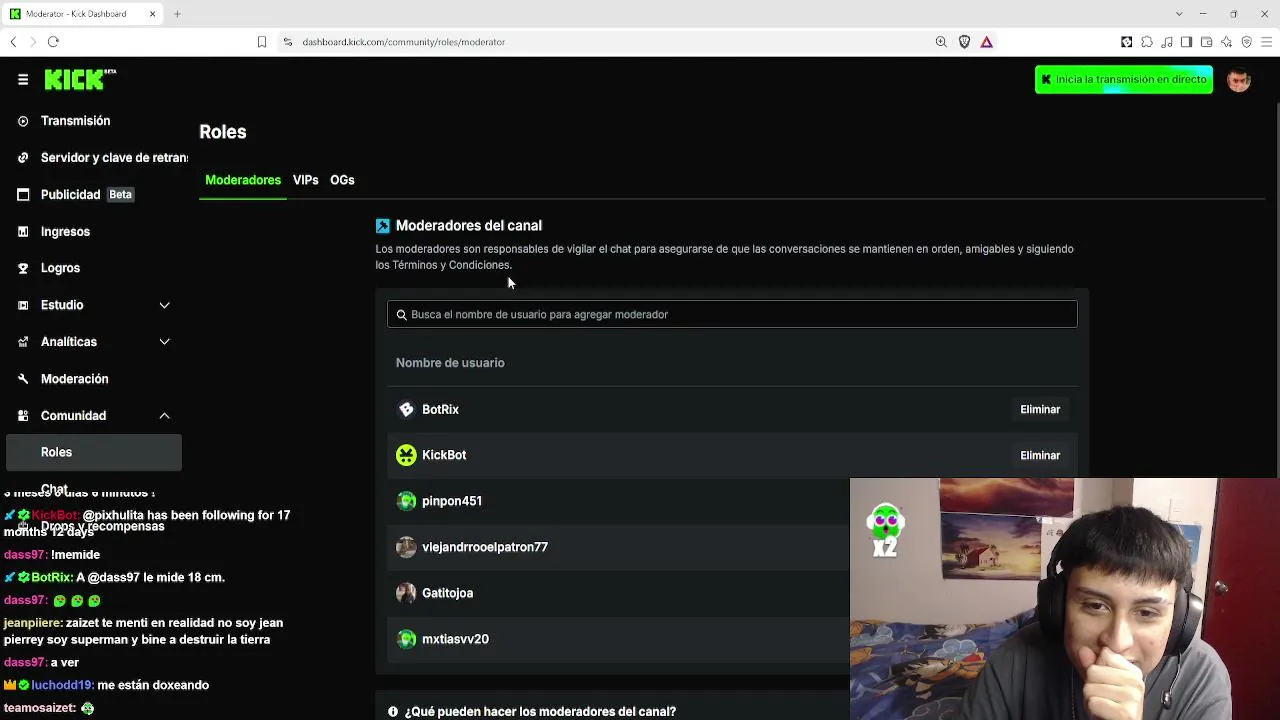1280x720 pixels.
Task: Select Roles under Comunidad
Action: coord(94,452)
